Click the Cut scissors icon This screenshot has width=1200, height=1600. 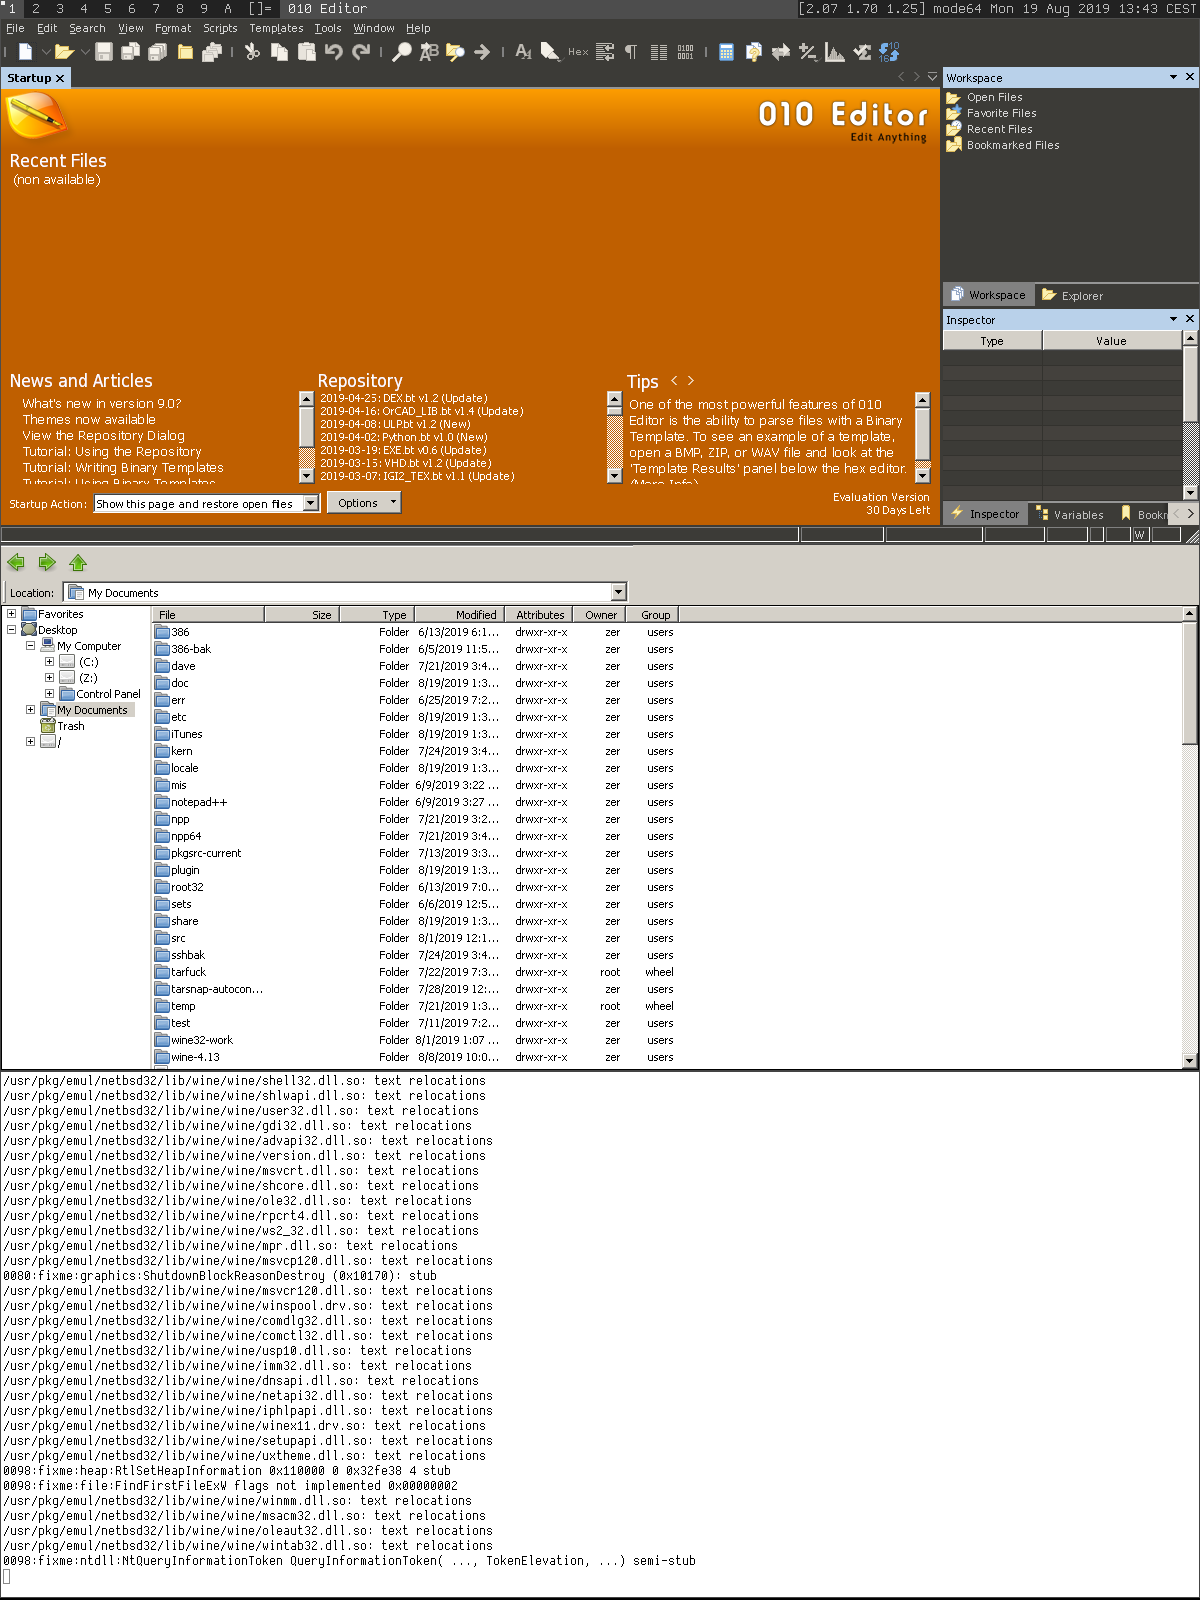point(252,52)
